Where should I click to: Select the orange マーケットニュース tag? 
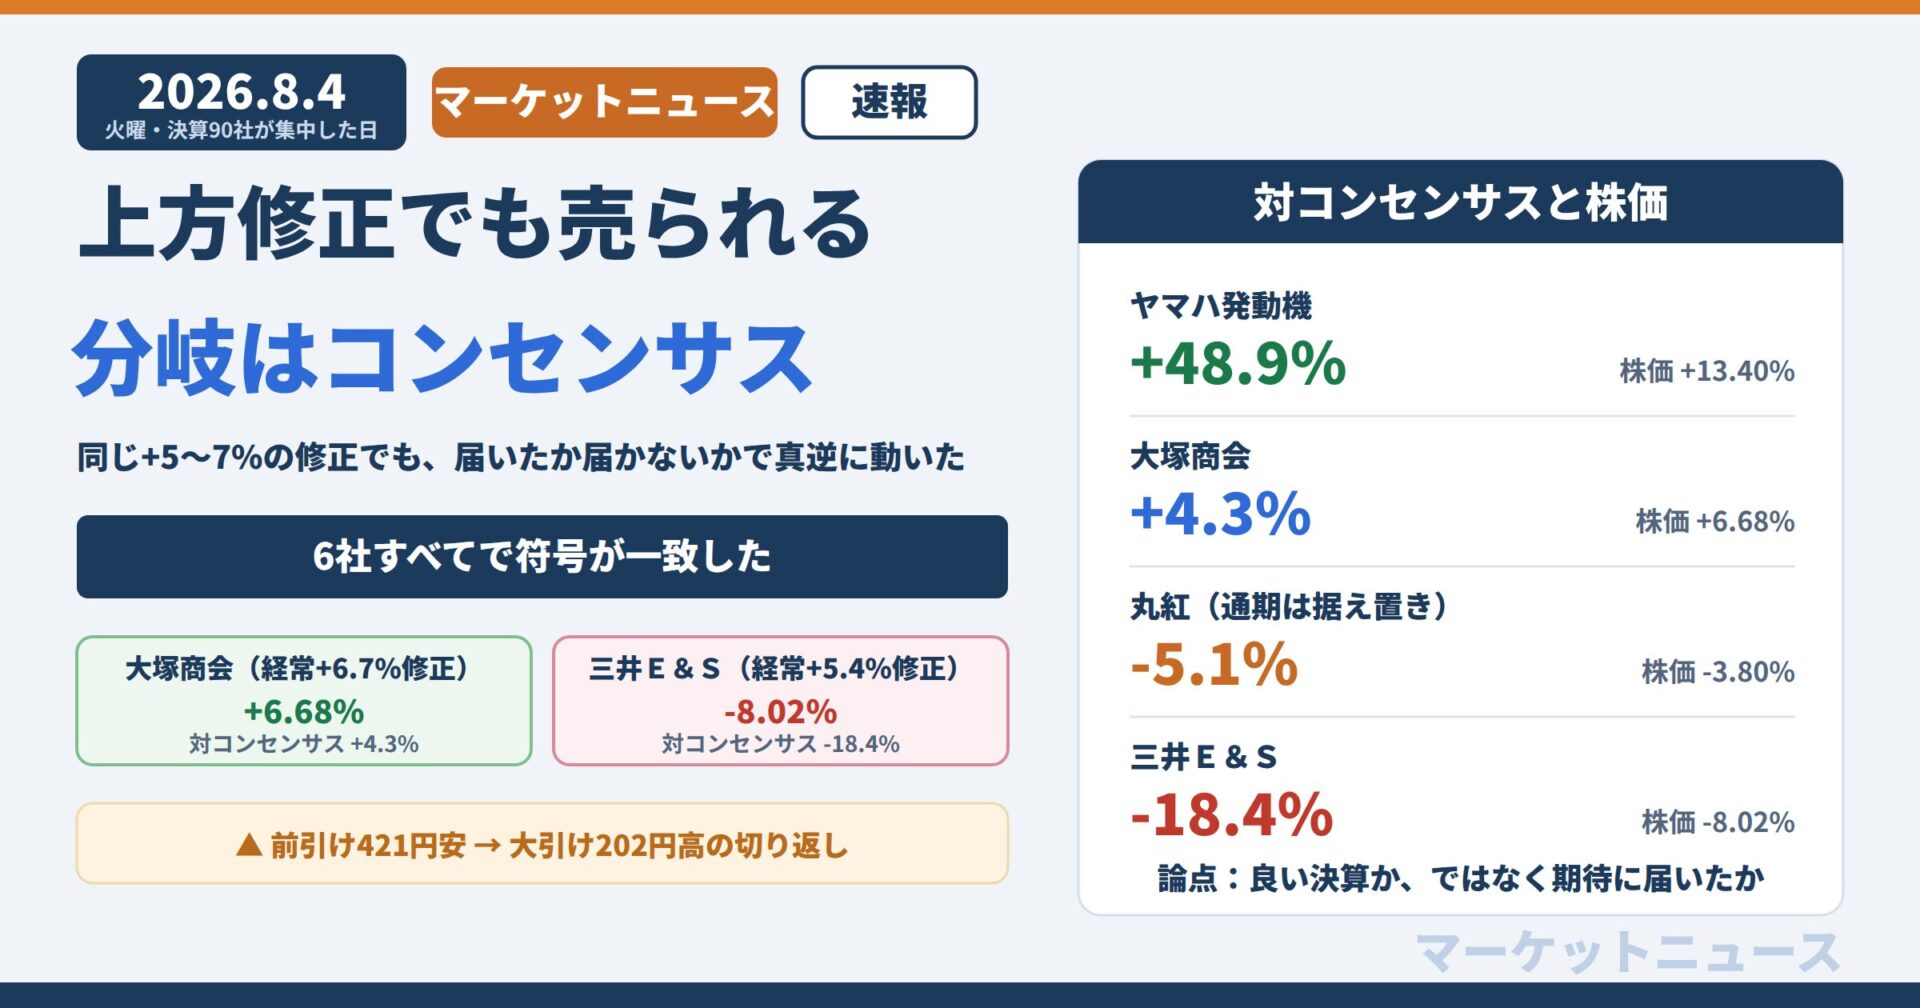click(604, 102)
